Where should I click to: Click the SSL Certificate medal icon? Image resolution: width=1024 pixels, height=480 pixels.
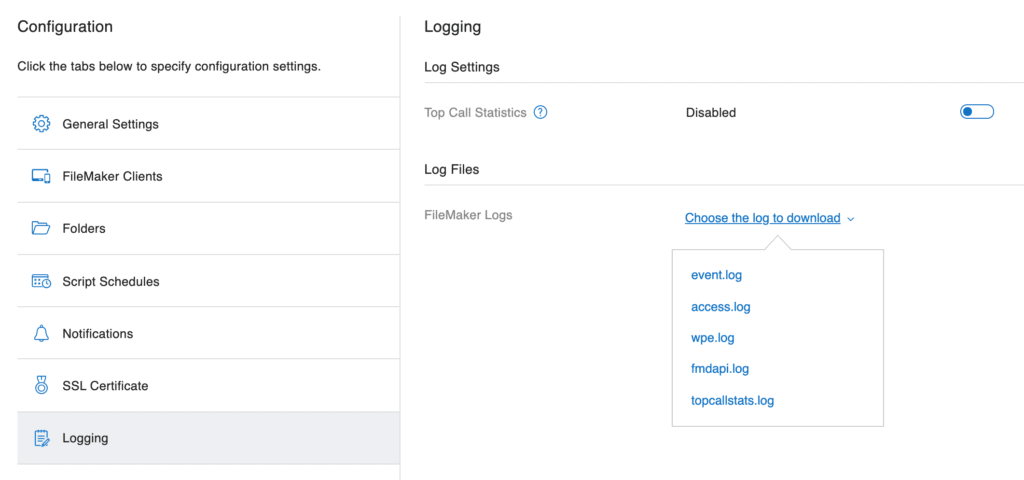coord(41,385)
